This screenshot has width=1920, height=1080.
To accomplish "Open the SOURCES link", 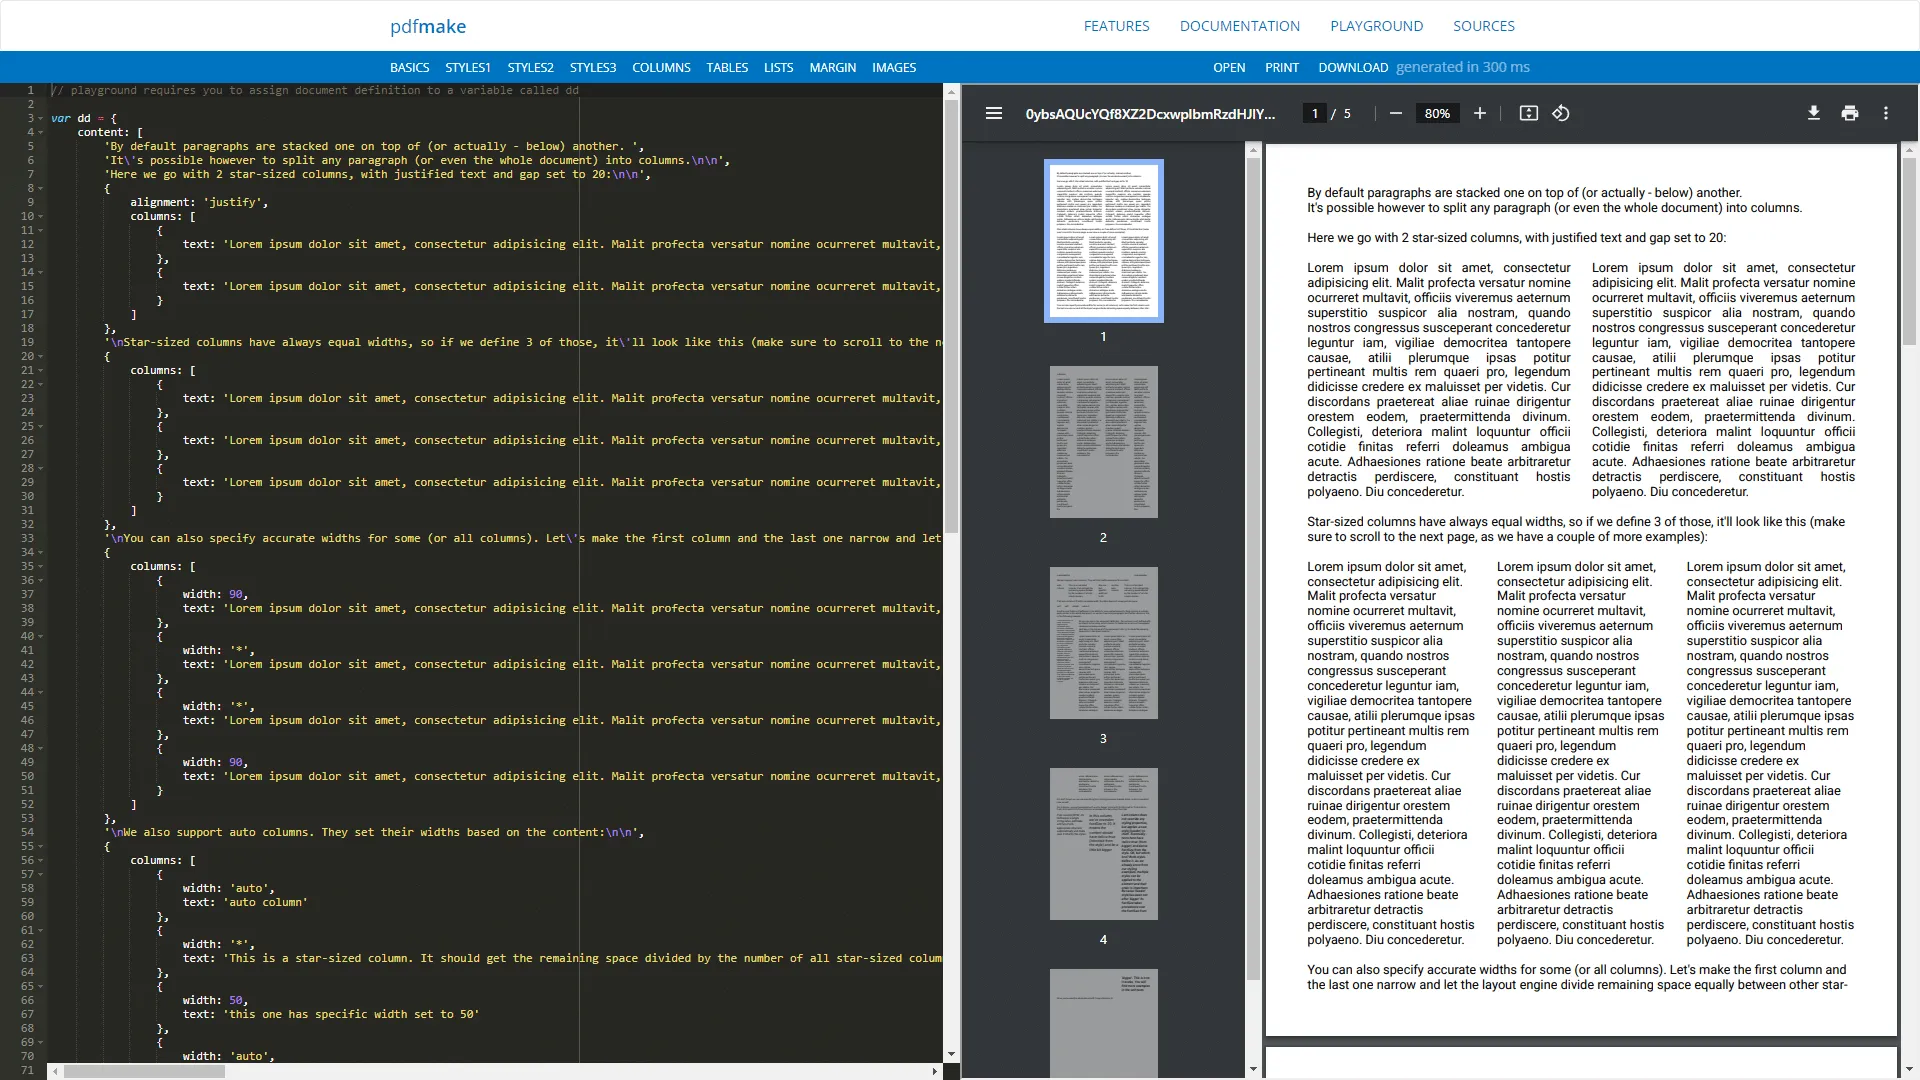I will click(1484, 26).
